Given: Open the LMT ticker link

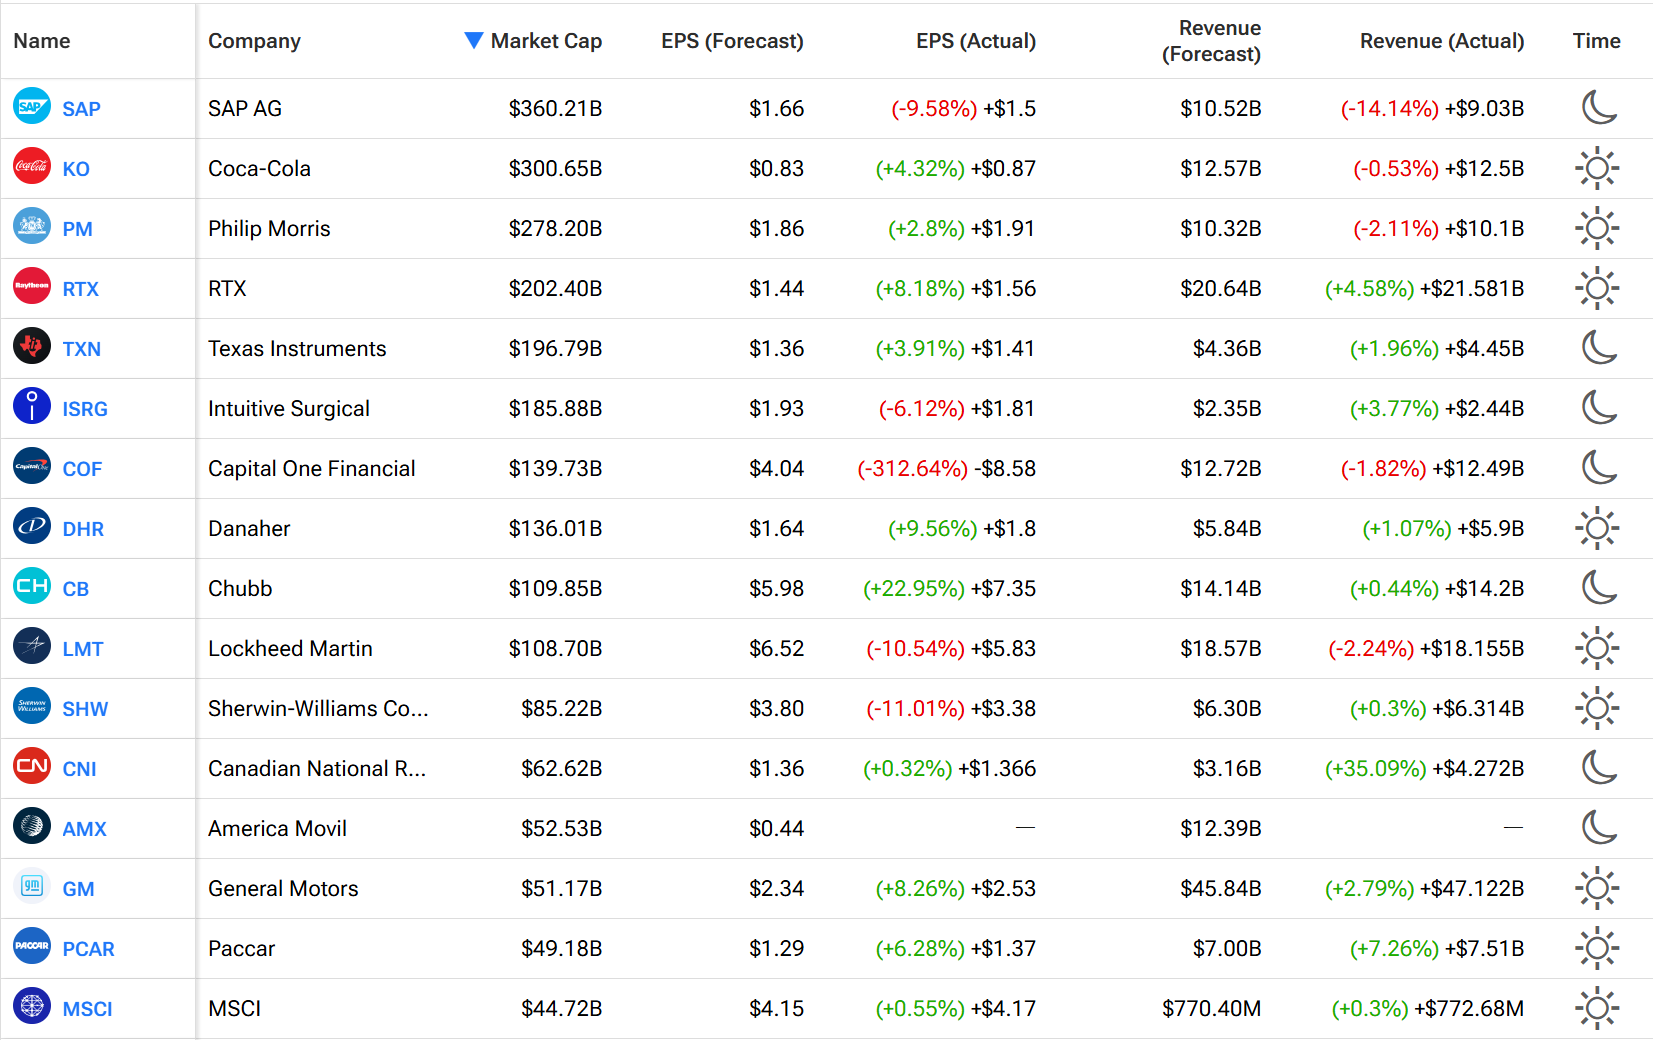Looking at the screenshot, I should (83, 649).
